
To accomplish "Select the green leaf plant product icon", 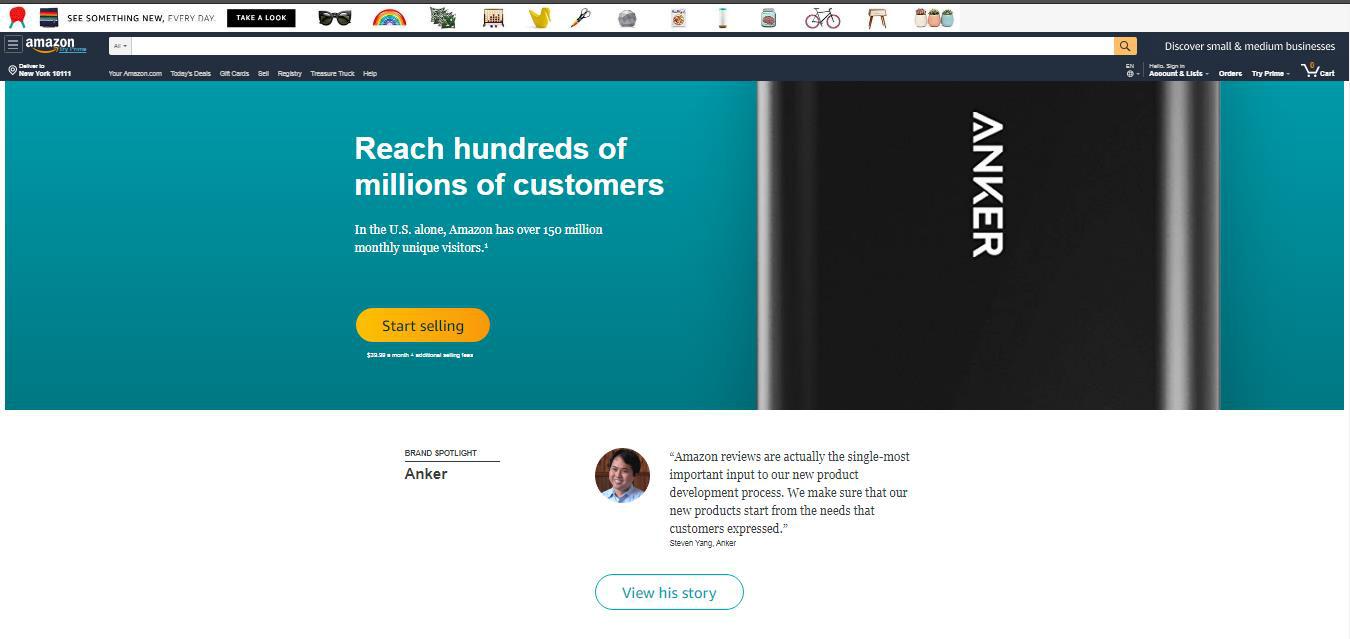I will click(442, 17).
